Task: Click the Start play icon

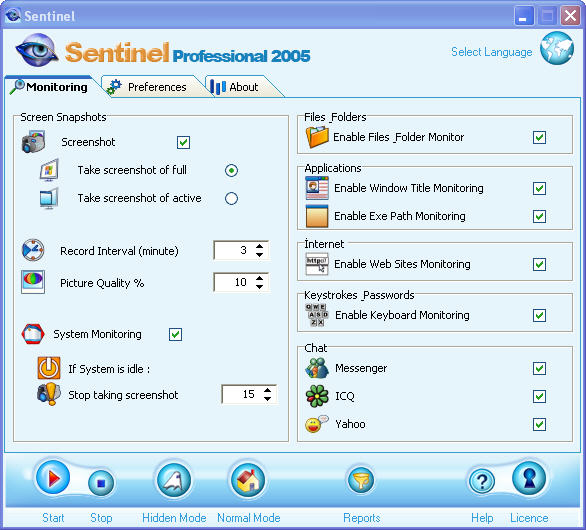Action: [53, 478]
